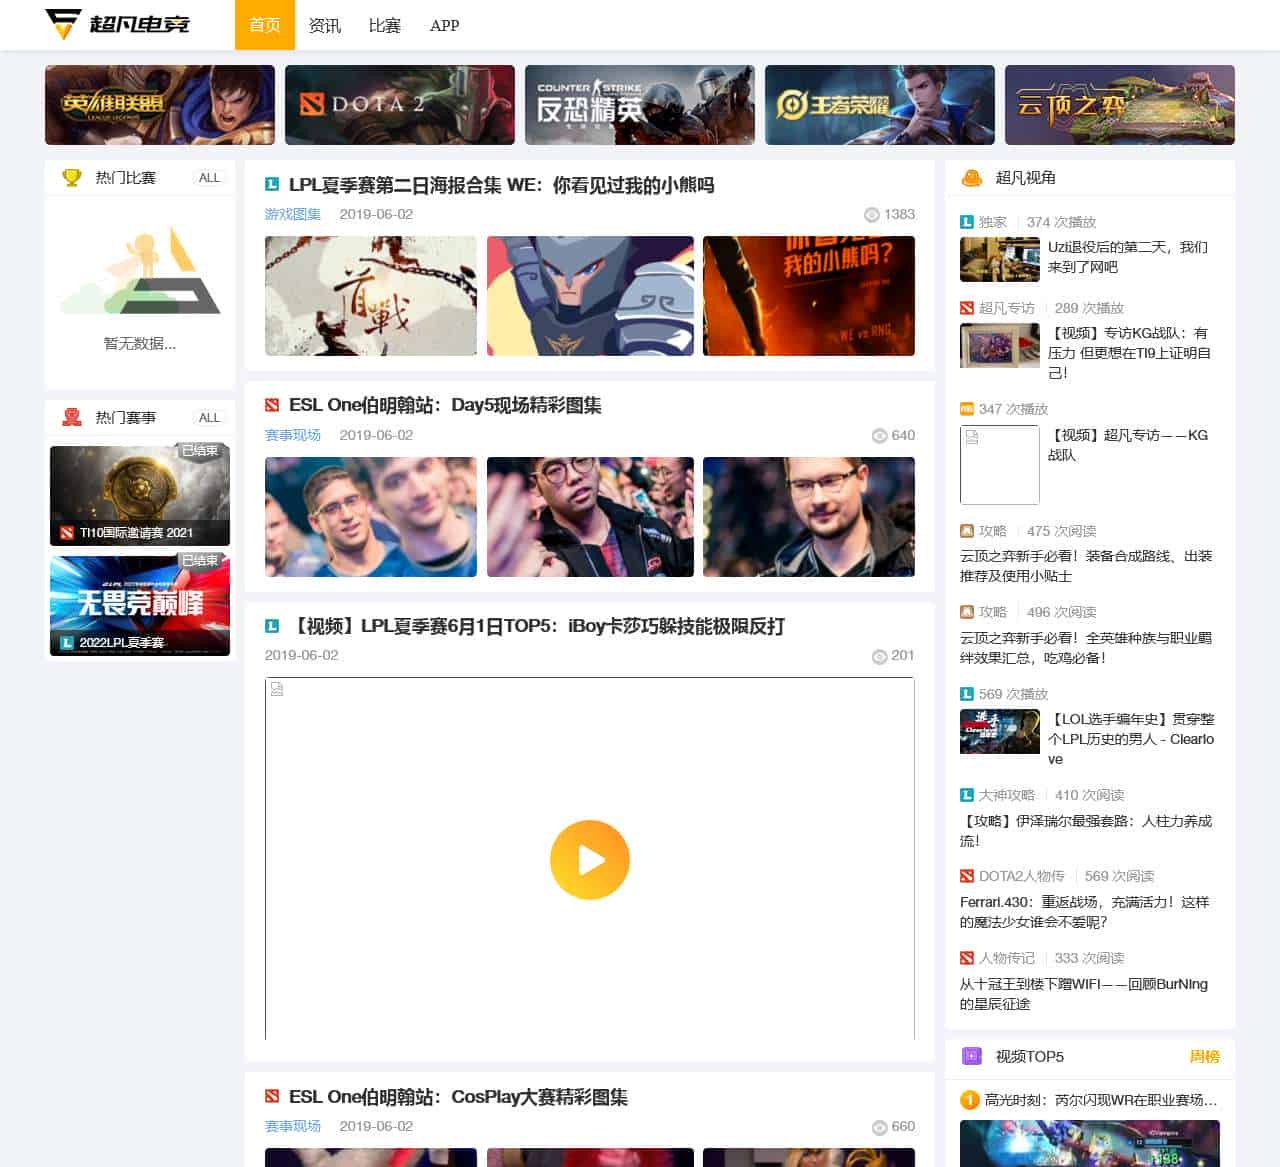This screenshot has width=1280, height=1167.
Task: Click the LoL icon before the 【视频】LPL夏季赛6月1日TOP5 title
Action: click(x=271, y=626)
